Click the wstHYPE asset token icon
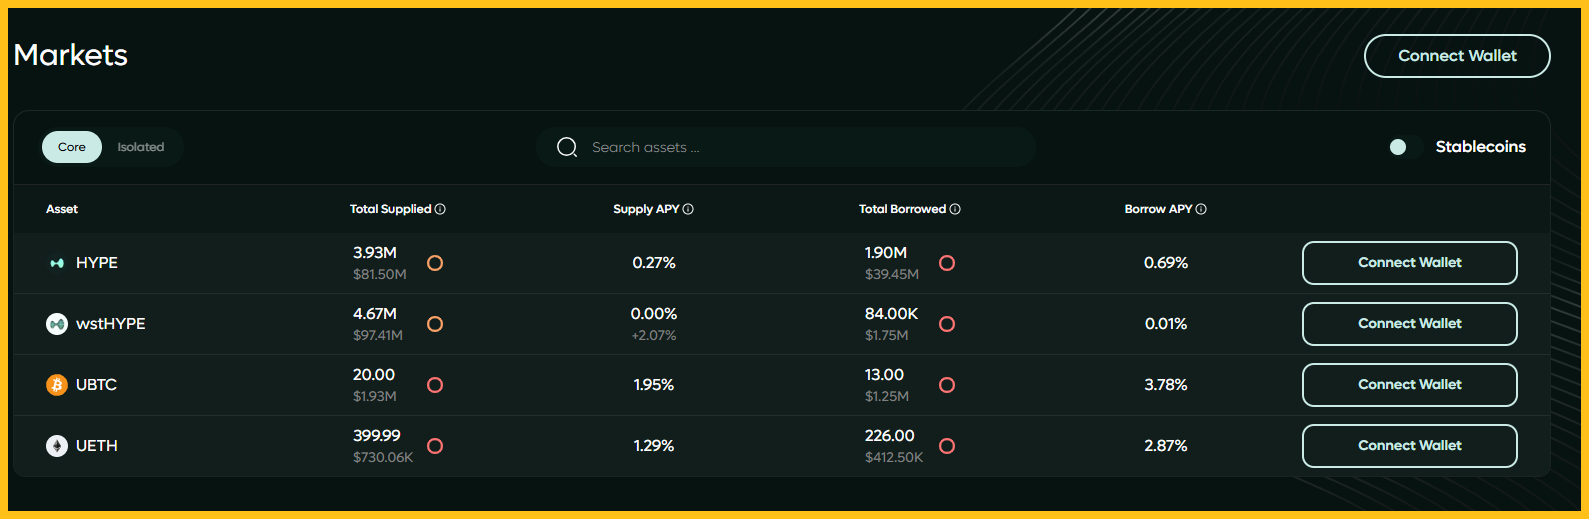This screenshot has width=1589, height=519. click(x=57, y=324)
